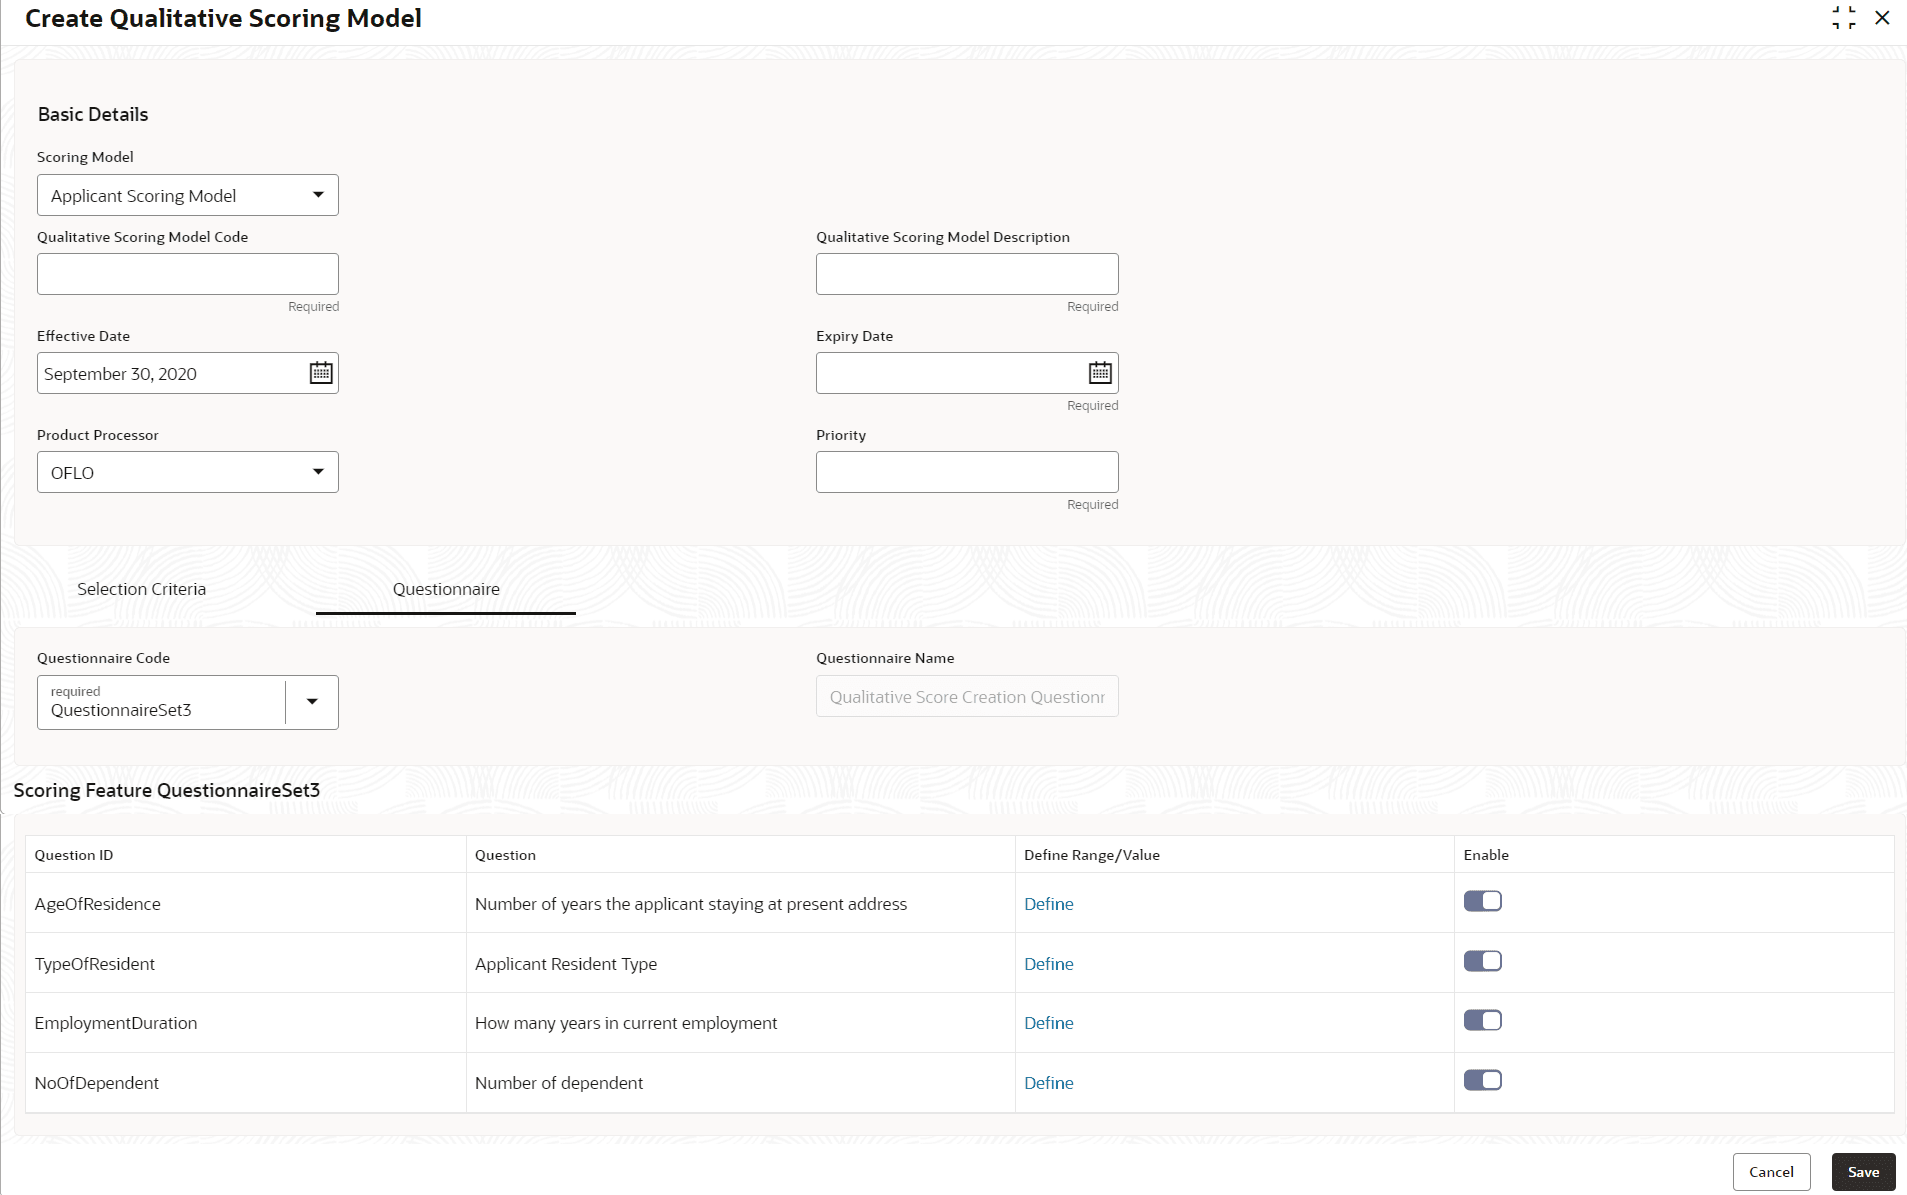Open the Scoring Model dropdown
The width and height of the screenshot is (1907, 1195).
tap(188, 195)
